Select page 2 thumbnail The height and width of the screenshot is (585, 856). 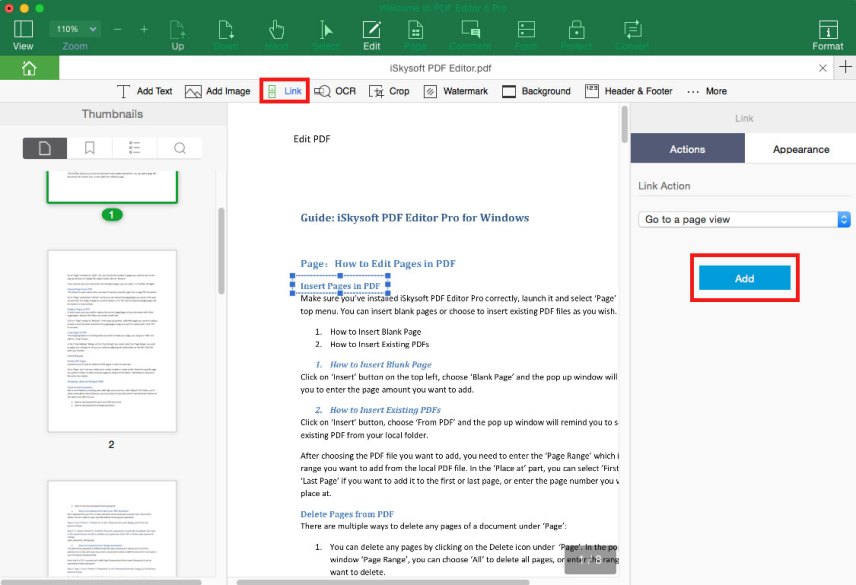pos(112,341)
